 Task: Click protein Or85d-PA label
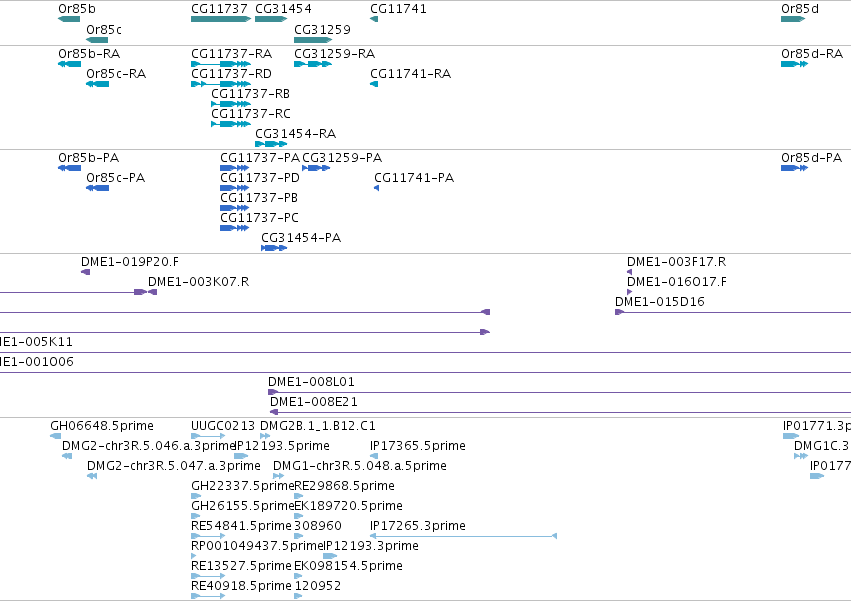[x=811, y=158]
